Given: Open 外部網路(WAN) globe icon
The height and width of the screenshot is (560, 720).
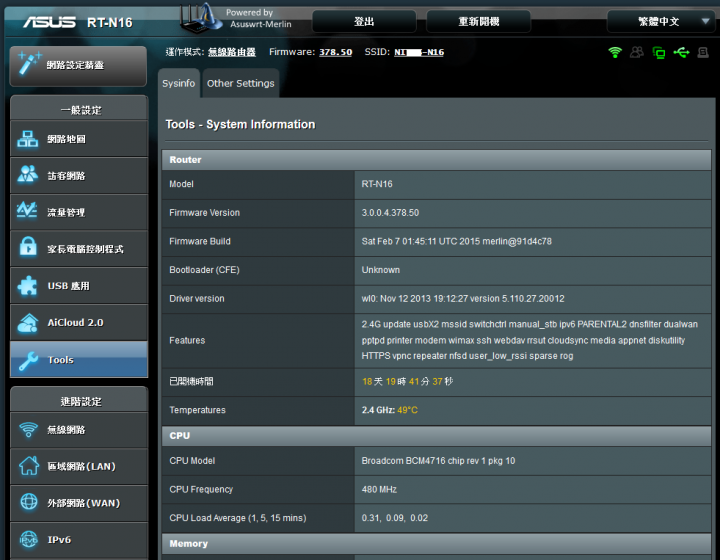Looking at the screenshot, I should point(29,502).
